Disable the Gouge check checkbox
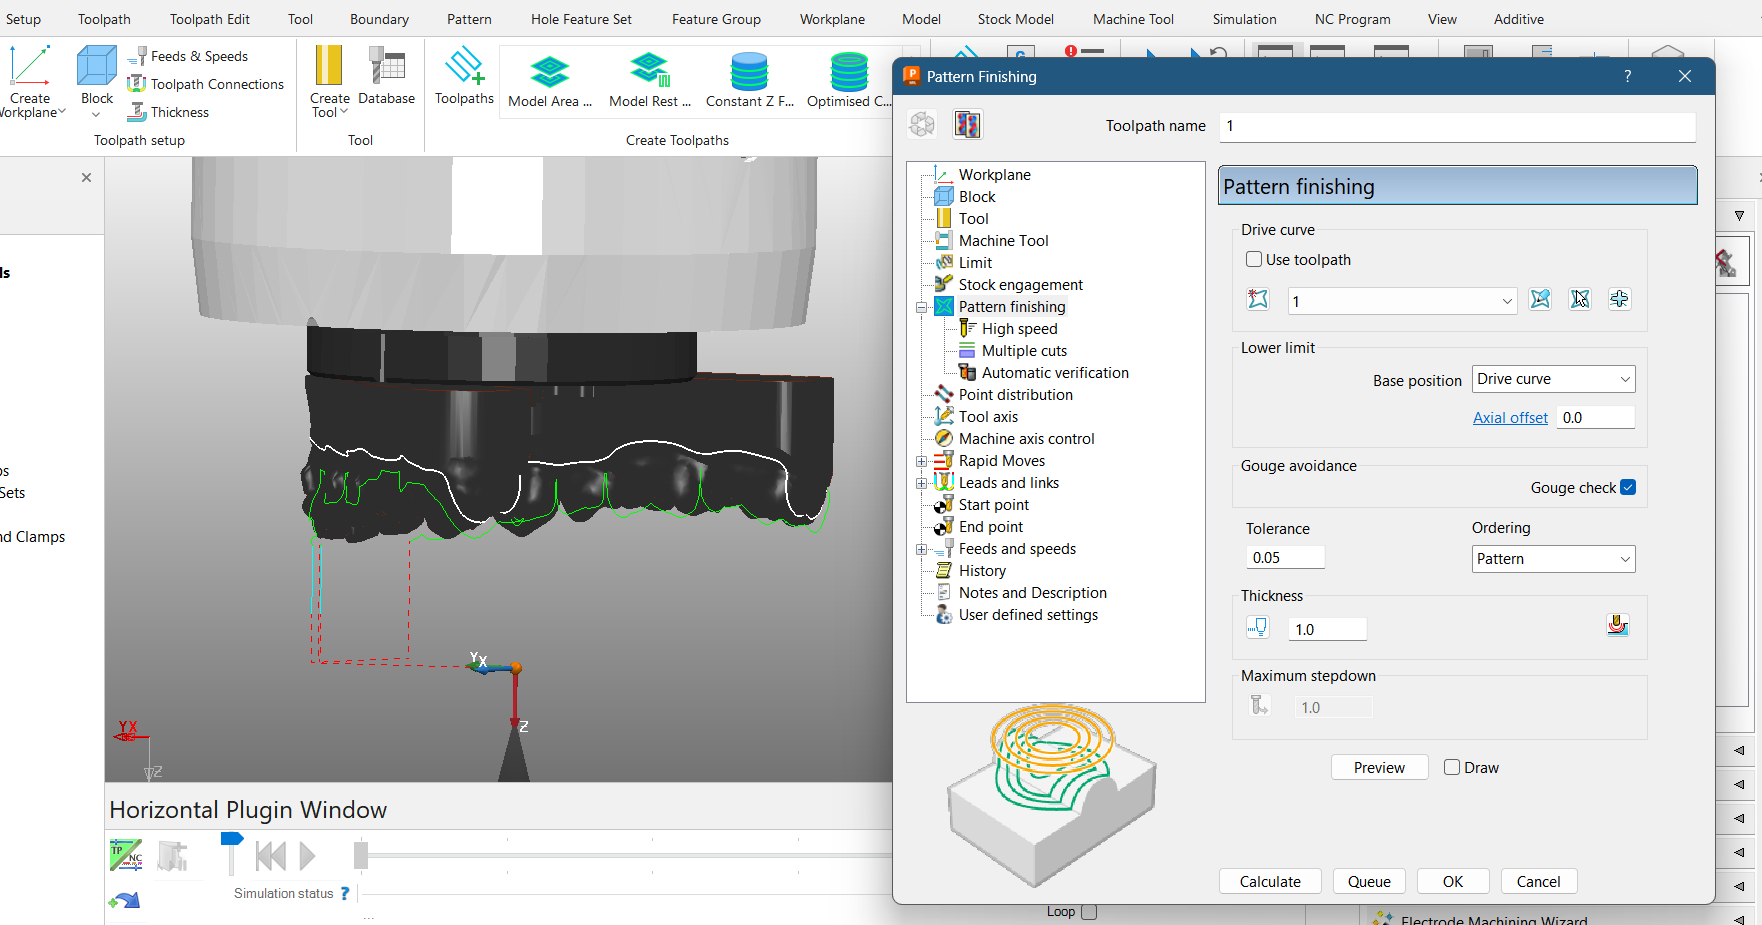 coord(1629,487)
